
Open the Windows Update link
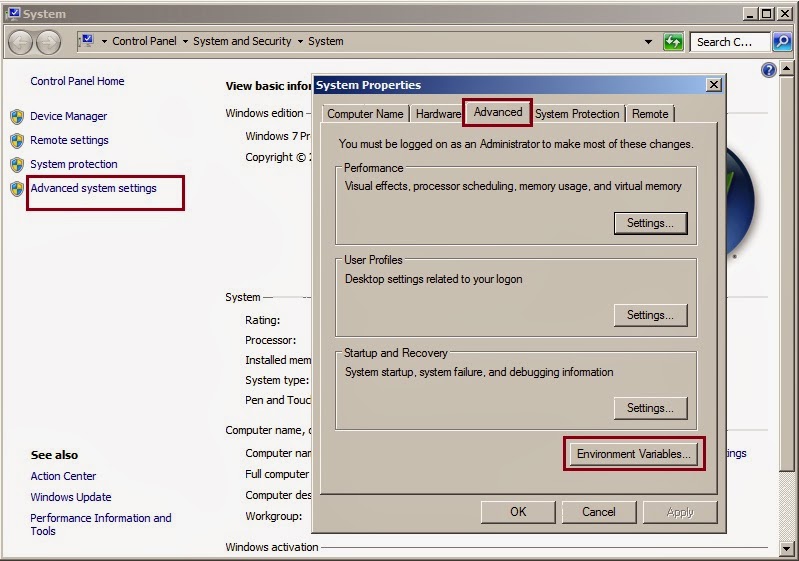coord(71,497)
